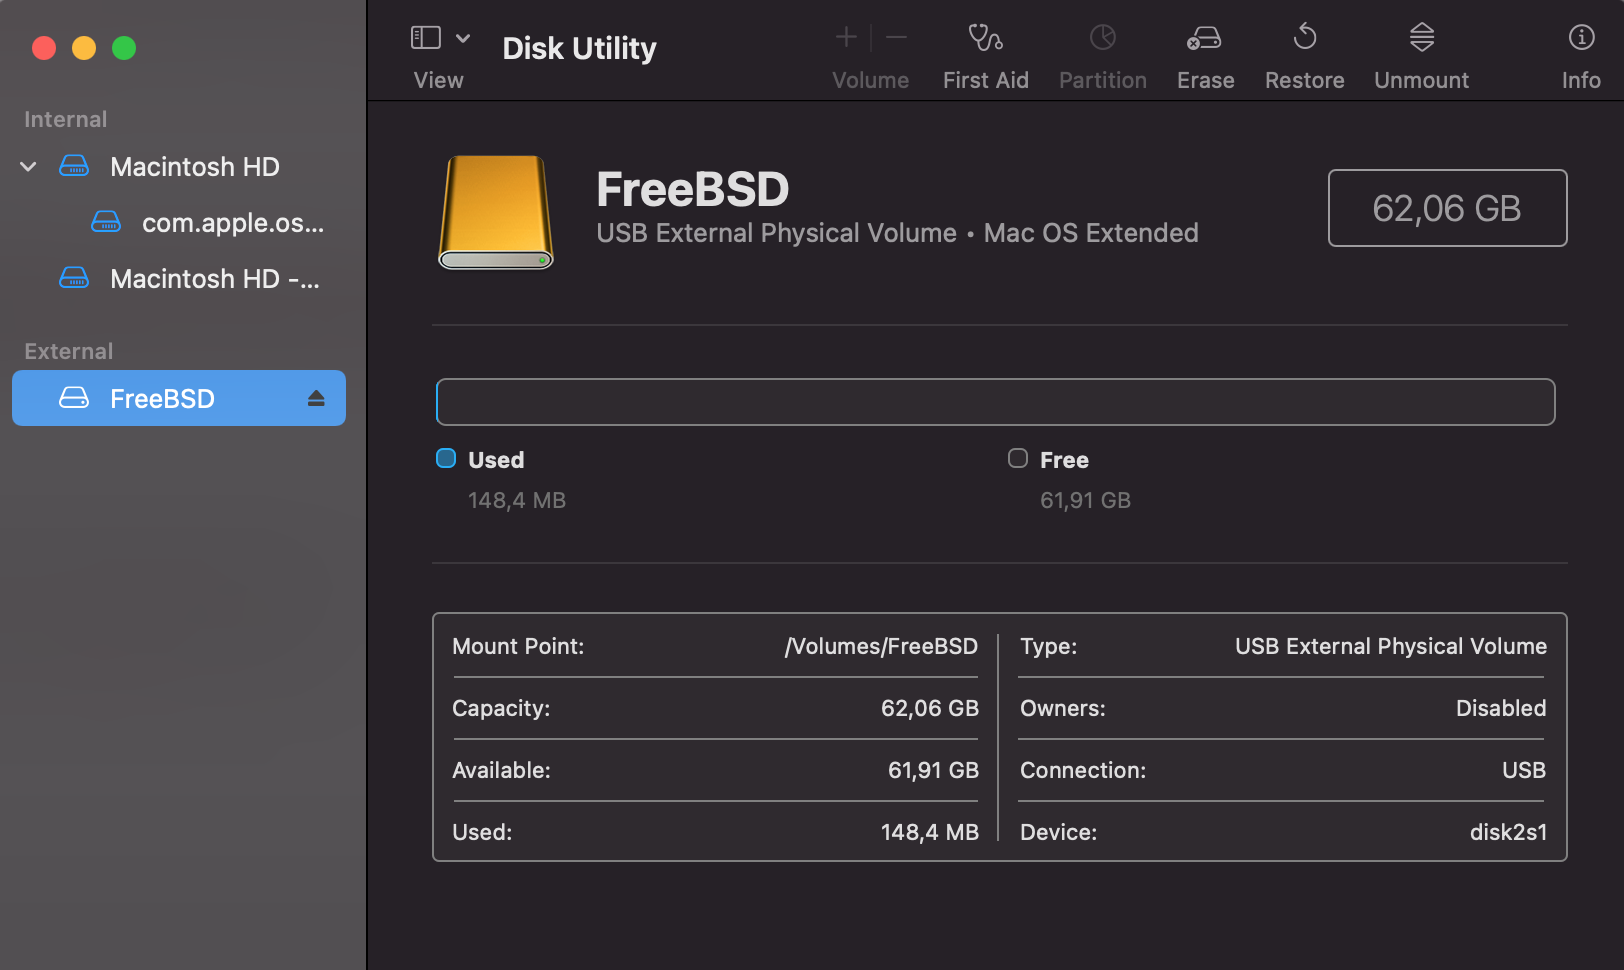Click the Erase drive icon
Screen dimensions: 1624x970
(1205, 38)
